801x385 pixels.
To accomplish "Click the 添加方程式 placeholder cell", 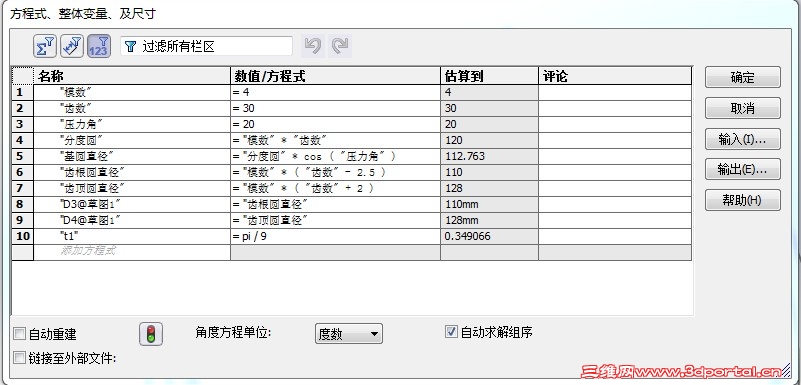I will (132, 252).
